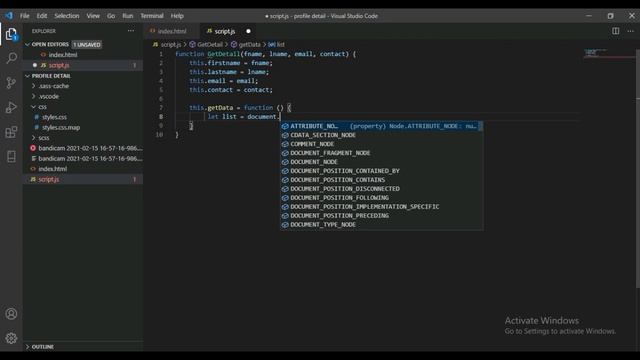The height and width of the screenshot is (360, 640).
Task: Select DOCUMENT_POSITION_CONTAINS suggestion
Action: point(382,180)
